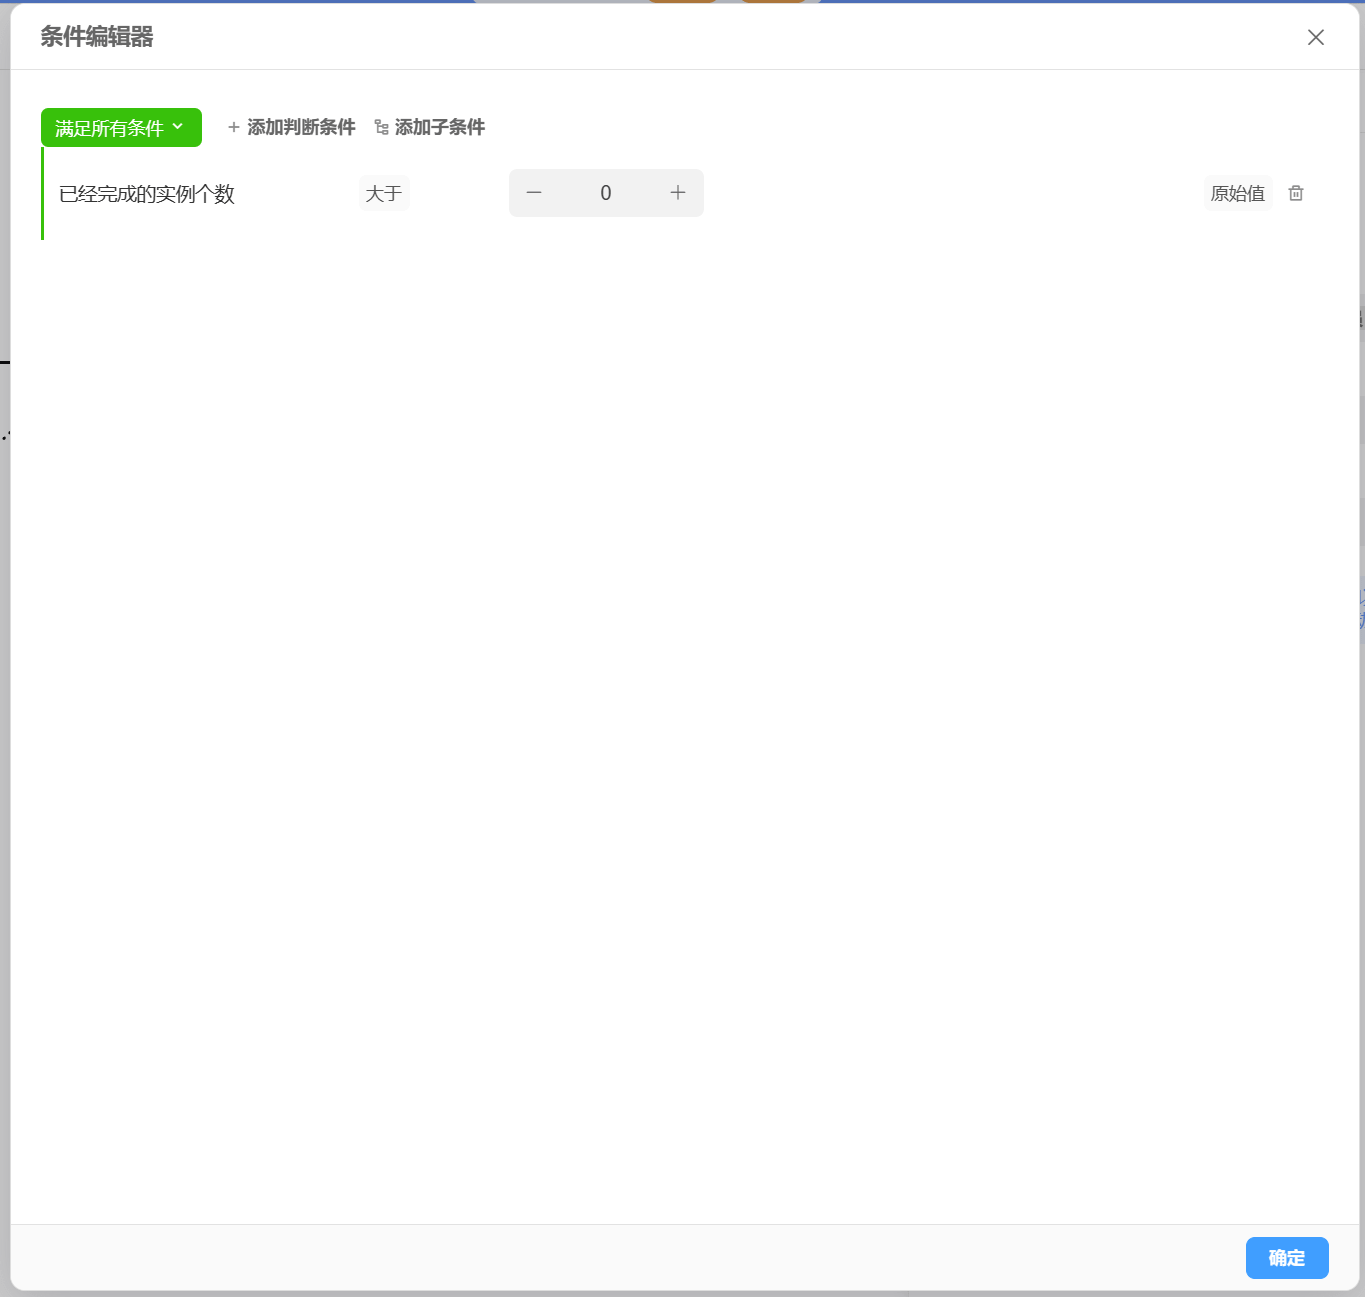Decrease the value with the minus button

pyautogui.click(x=534, y=193)
